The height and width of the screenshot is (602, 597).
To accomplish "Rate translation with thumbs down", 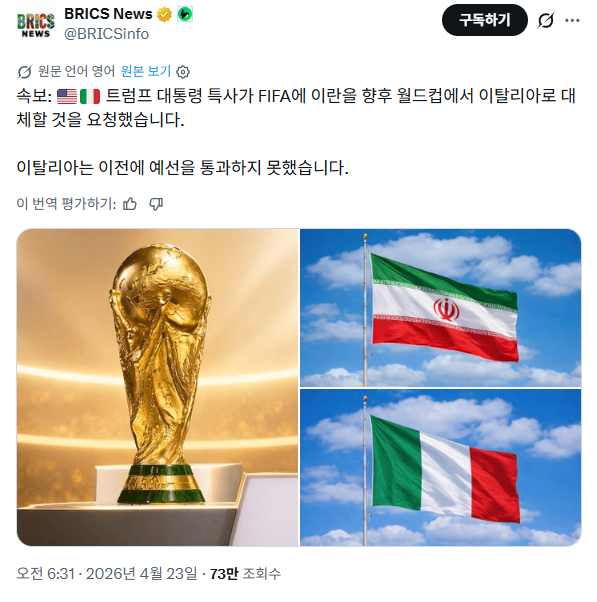I will click(x=156, y=204).
